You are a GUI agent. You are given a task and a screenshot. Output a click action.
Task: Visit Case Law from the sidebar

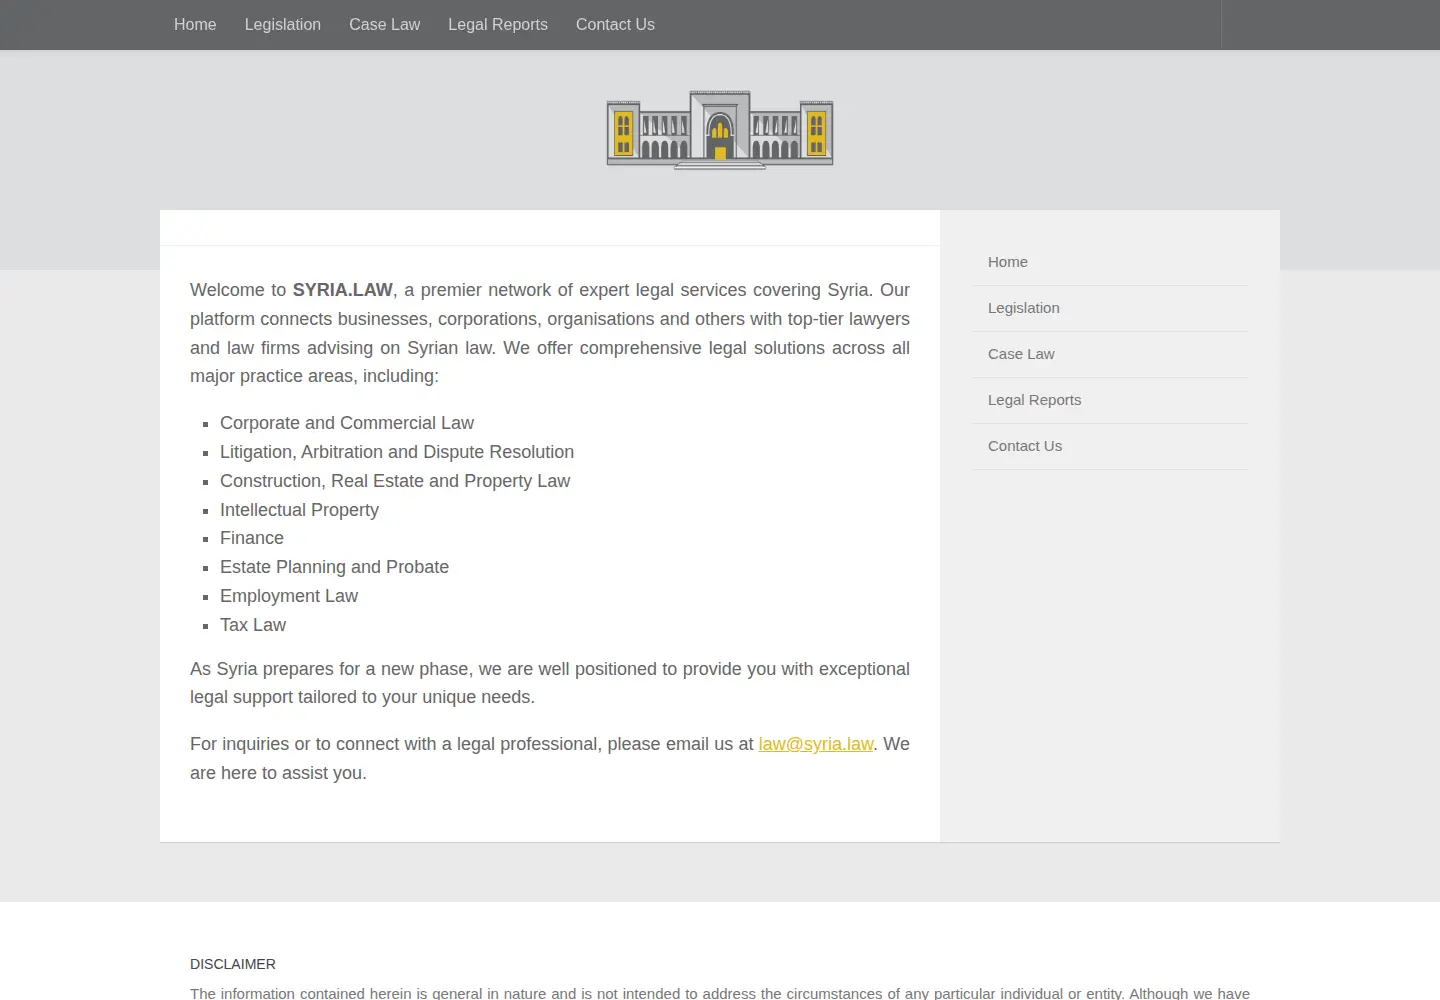[x=1021, y=354]
